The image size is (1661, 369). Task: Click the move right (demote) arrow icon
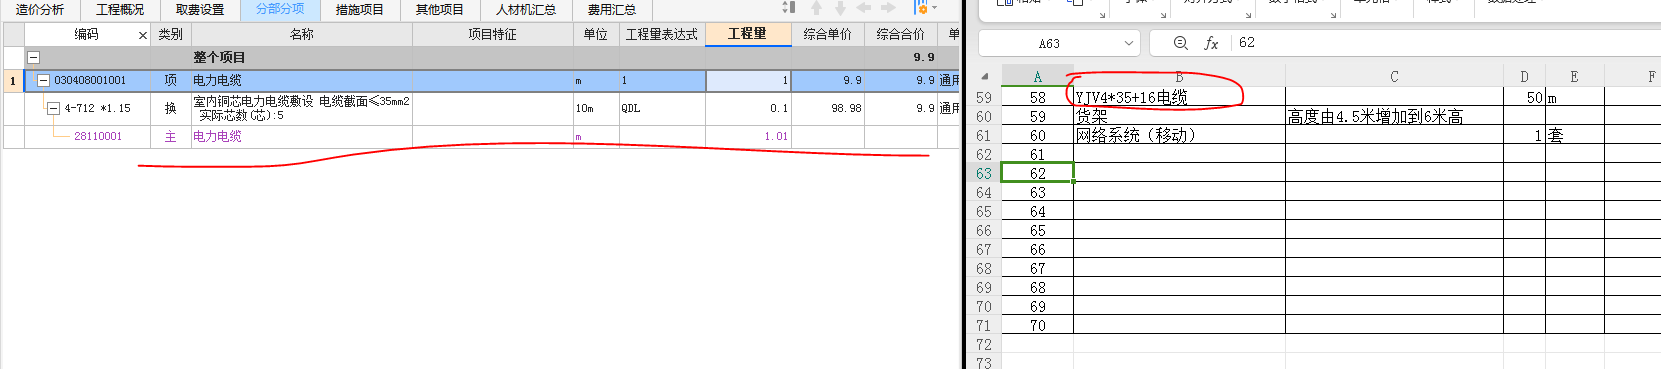pos(888,8)
